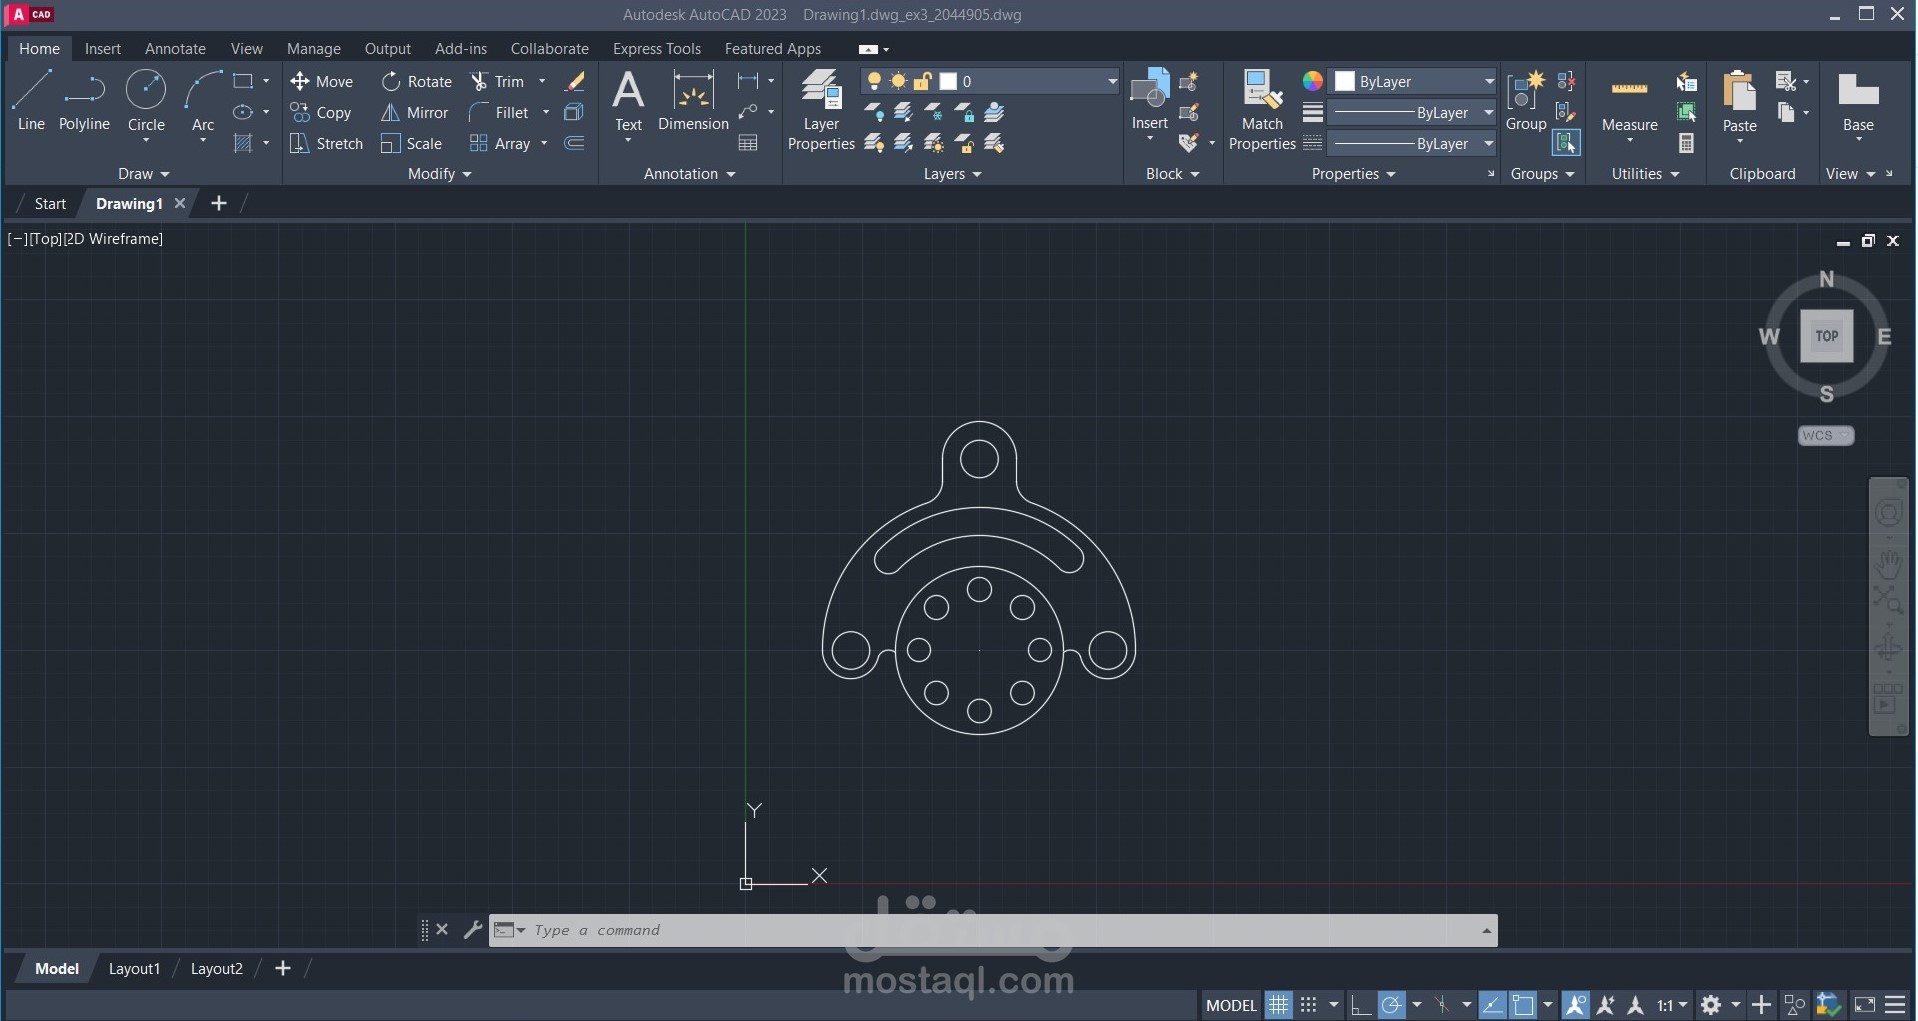Screen dimensions: 1918x1021
Task: Turn off layer 0 visibility bulb
Action: pyautogui.click(x=875, y=81)
